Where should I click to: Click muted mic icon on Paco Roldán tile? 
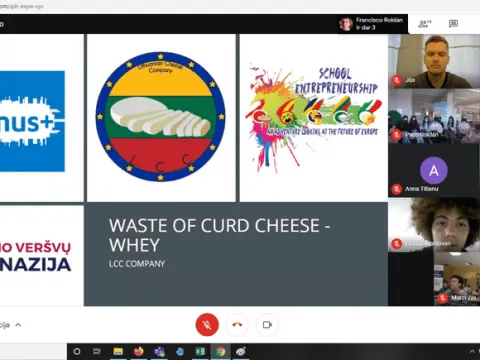(x=397, y=135)
